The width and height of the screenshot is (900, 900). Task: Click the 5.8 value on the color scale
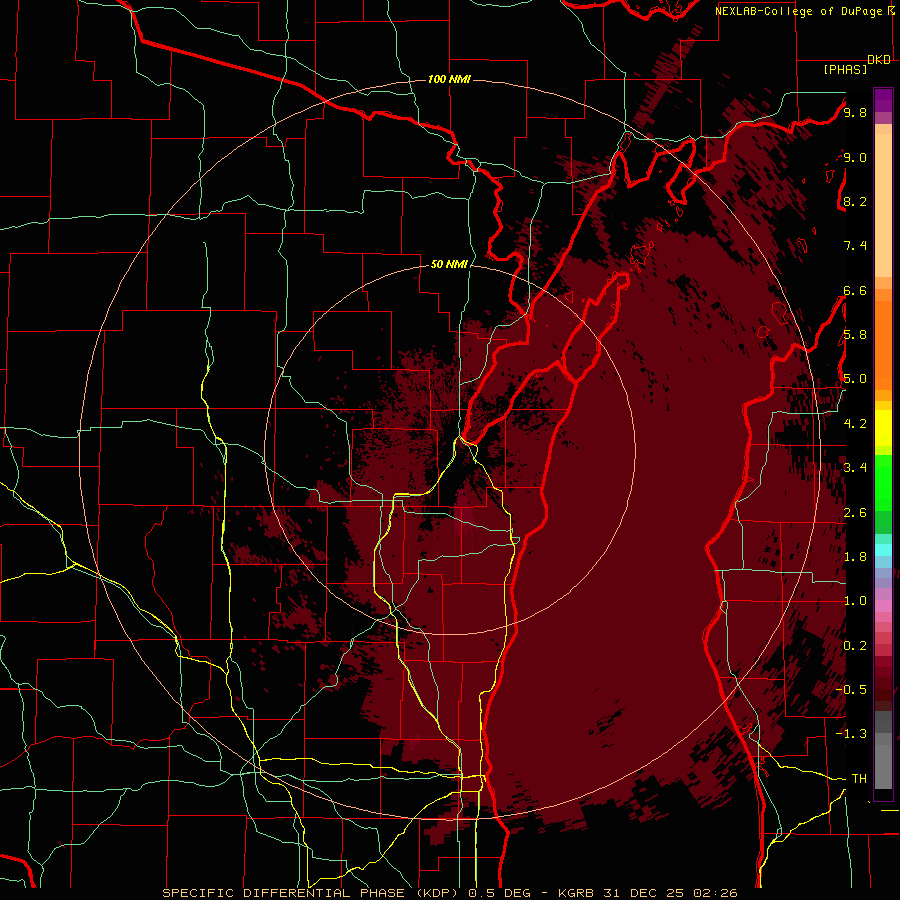click(x=855, y=335)
